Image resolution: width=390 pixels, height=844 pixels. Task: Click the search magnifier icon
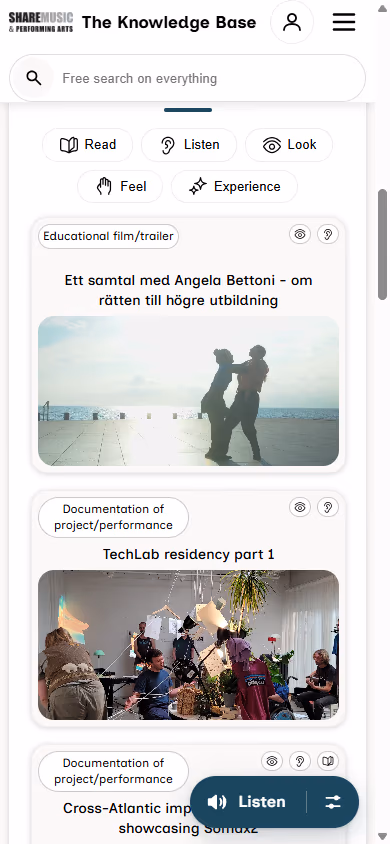(34, 78)
